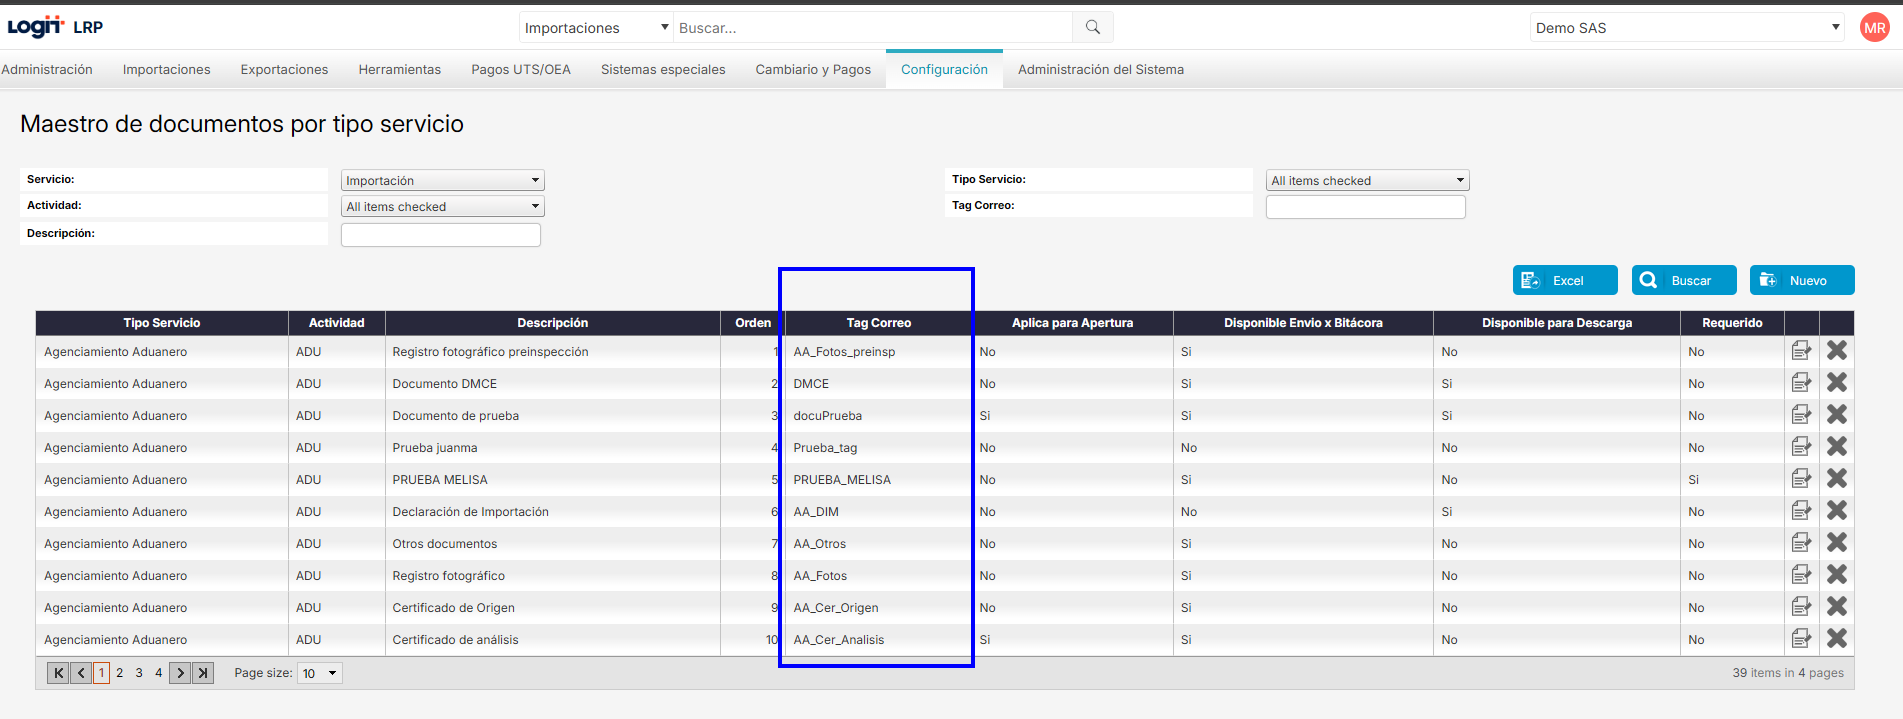Viewport: 1903px width, 719px height.
Task: Edit the Documento de prueba row
Action: pyautogui.click(x=1801, y=415)
